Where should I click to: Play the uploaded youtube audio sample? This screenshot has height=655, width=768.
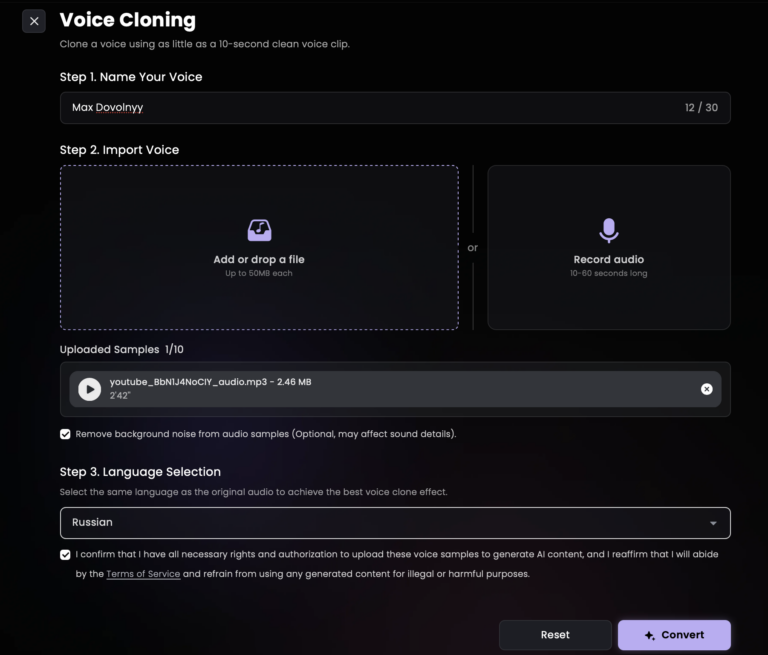tap(90, 389)
